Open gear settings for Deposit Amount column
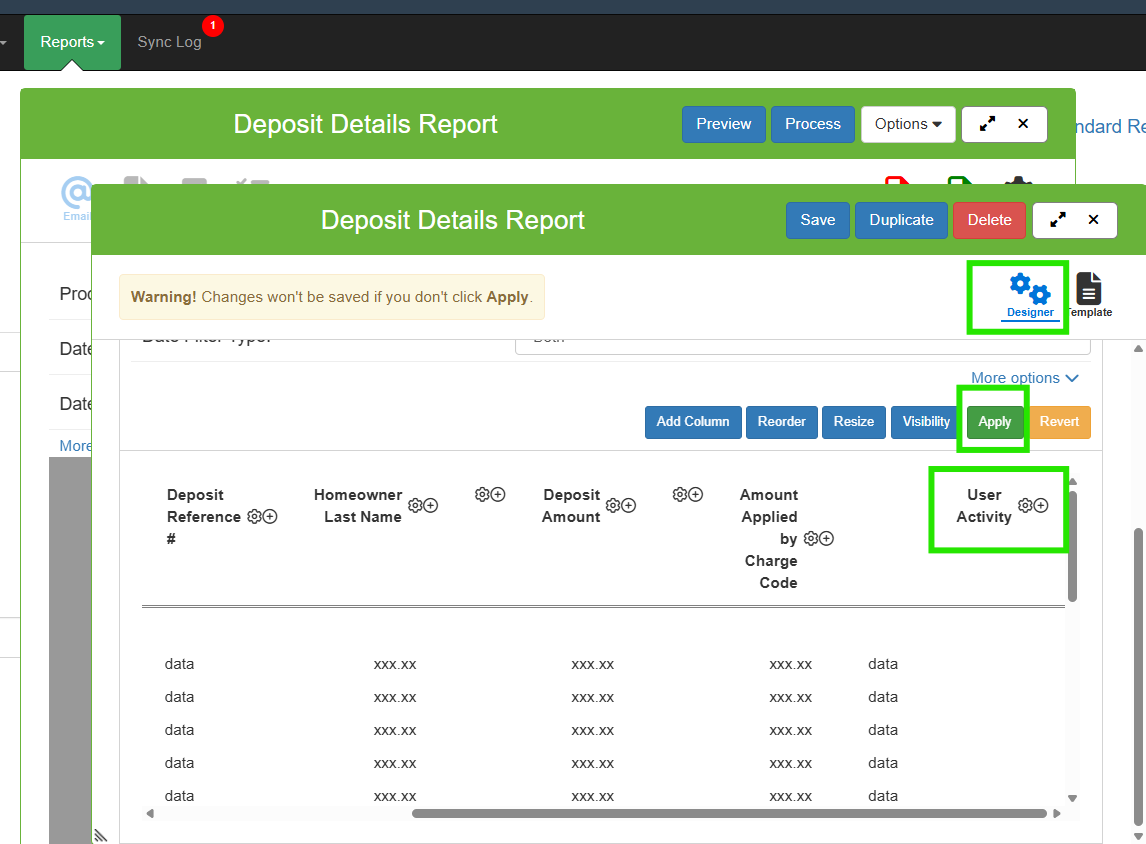Viewport: 1146px width, 844px height. coord(613,506)
